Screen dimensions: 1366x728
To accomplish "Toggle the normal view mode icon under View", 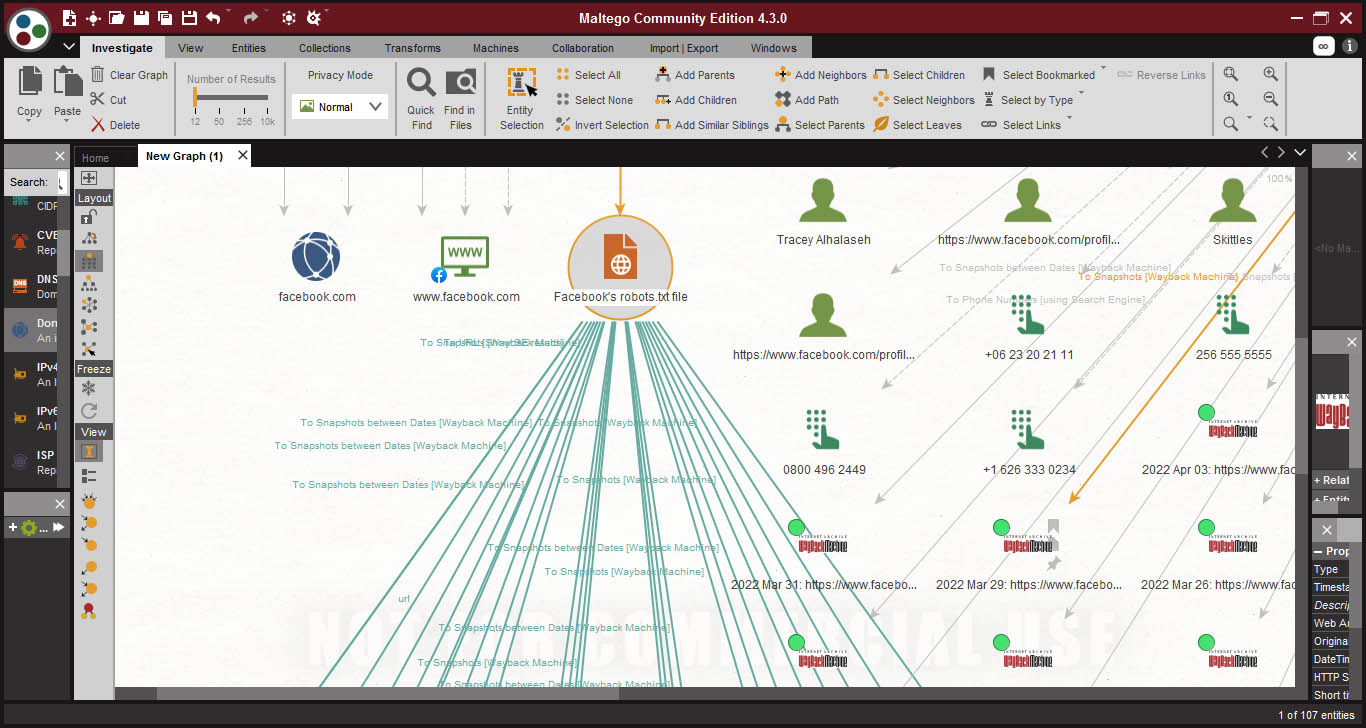I will tap(89, 452).
